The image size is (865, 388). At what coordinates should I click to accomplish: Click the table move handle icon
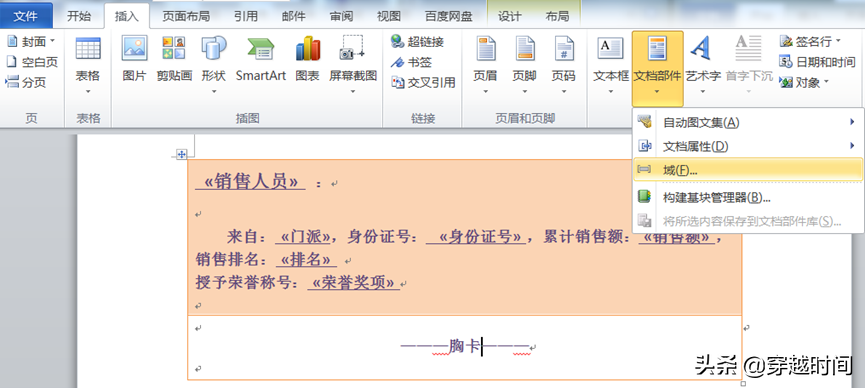click(181, 155)
